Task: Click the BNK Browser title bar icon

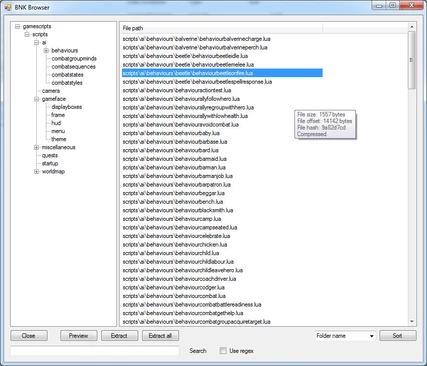Action: point(8,7)
